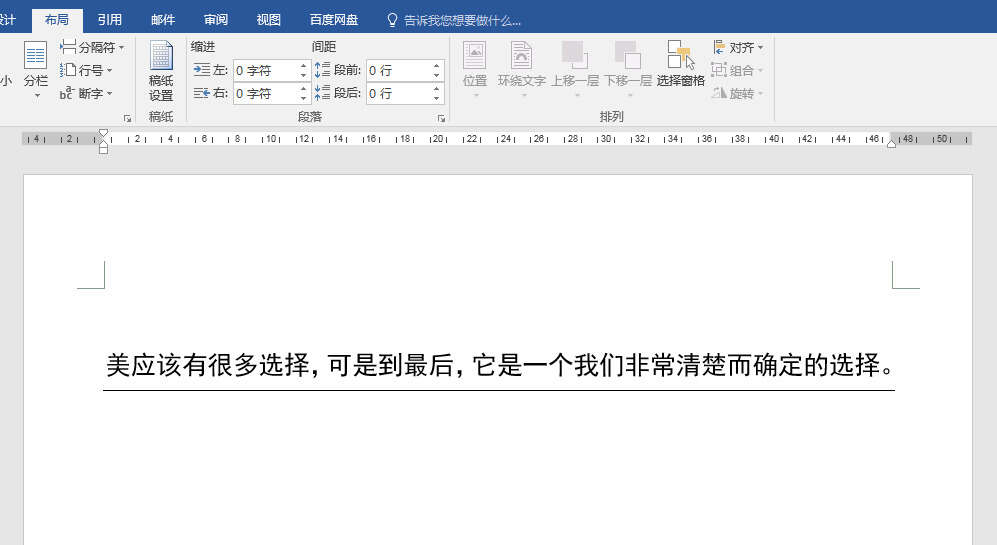
Task: Open the page setup dialog launcher
Action: [127, 118]
